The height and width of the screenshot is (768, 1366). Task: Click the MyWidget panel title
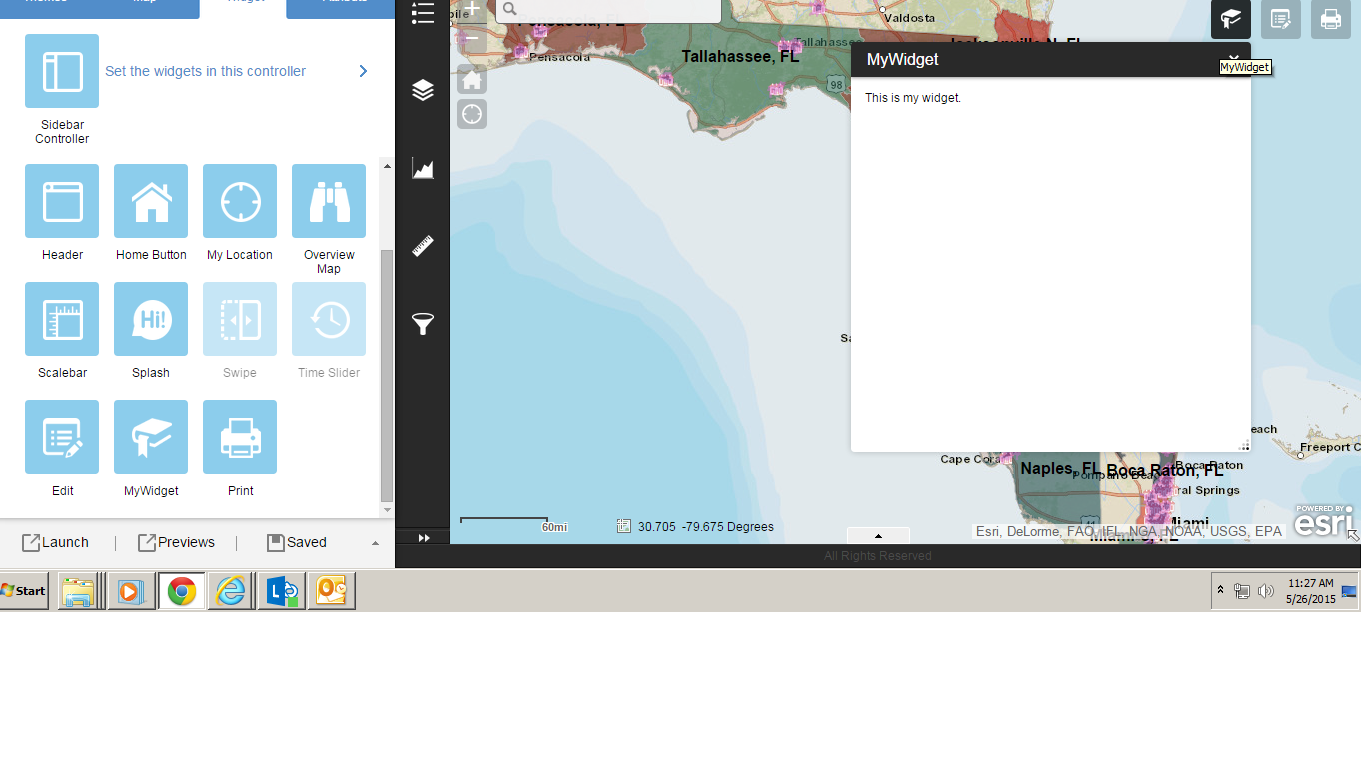pyautogui.click(x=903, y=60)
